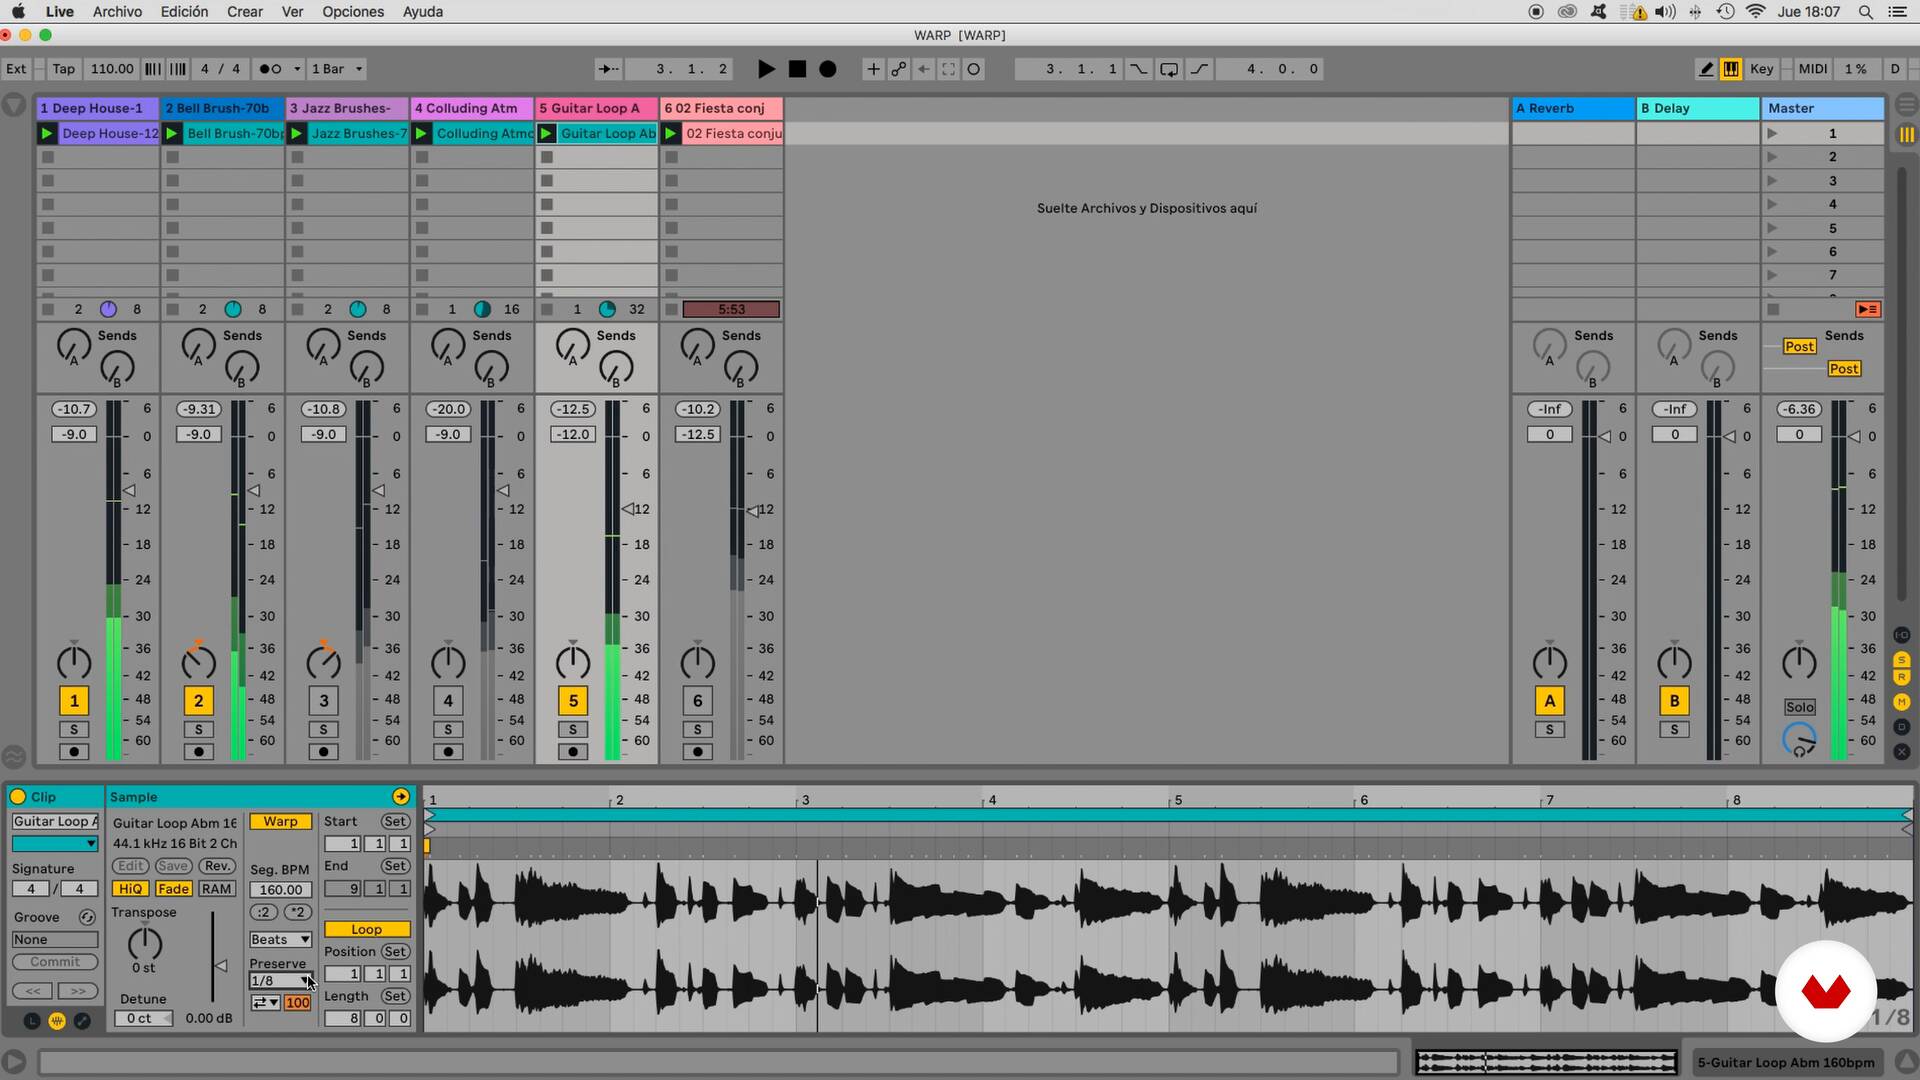Toggle the Launch box L icon
The width and height of the screenshot is (1920, 1080).
(x=32, y=1020)
